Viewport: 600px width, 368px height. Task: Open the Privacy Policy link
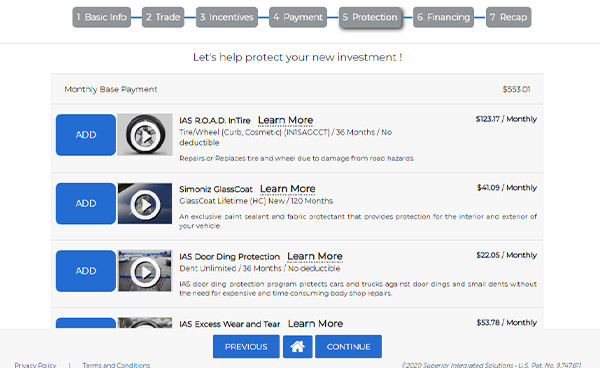coord(35,365)
